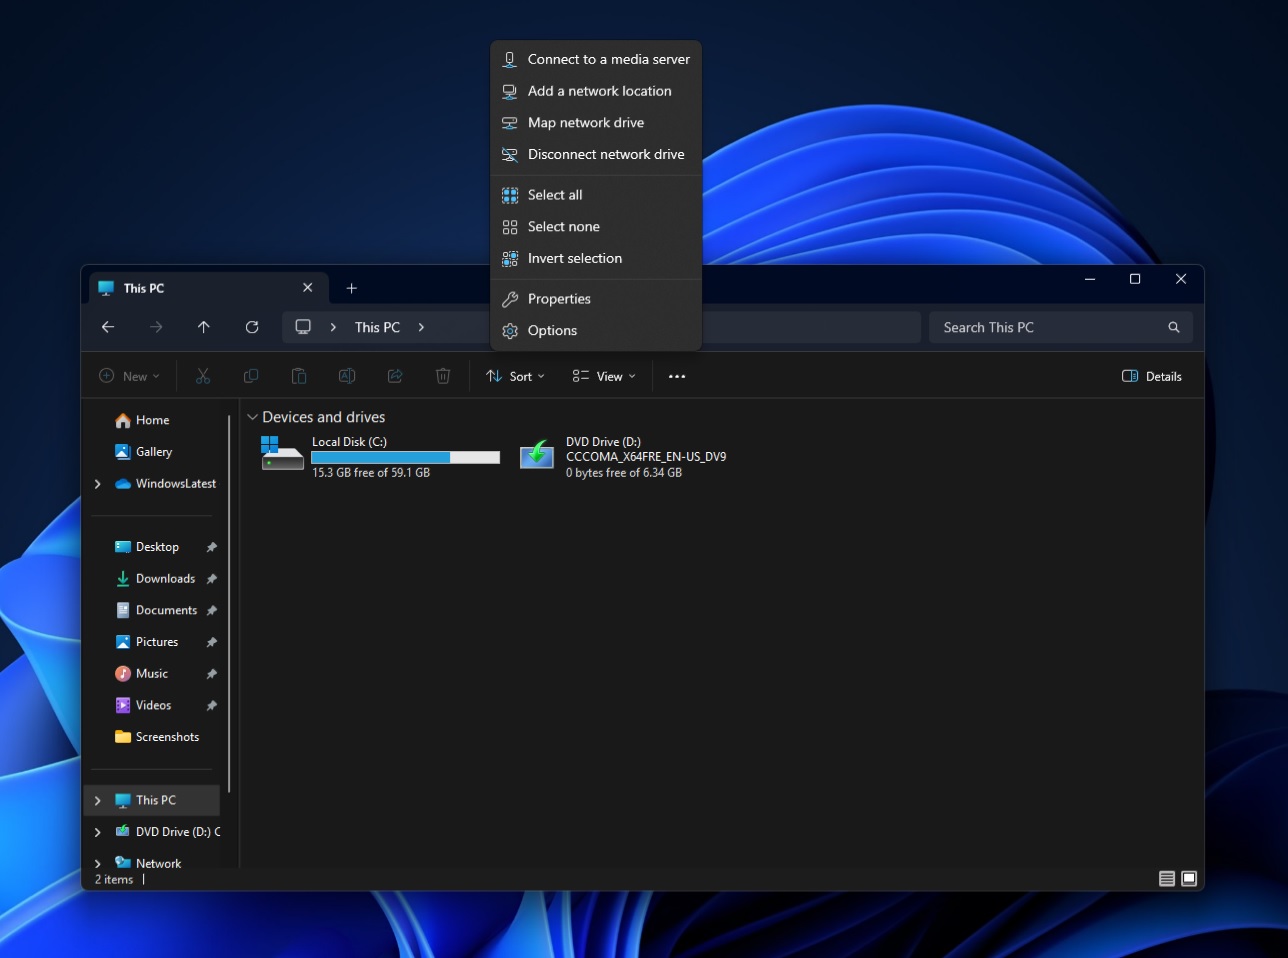Choose Invert selection in the open menu
1288x958 pixels.
[x=575, y=258]
